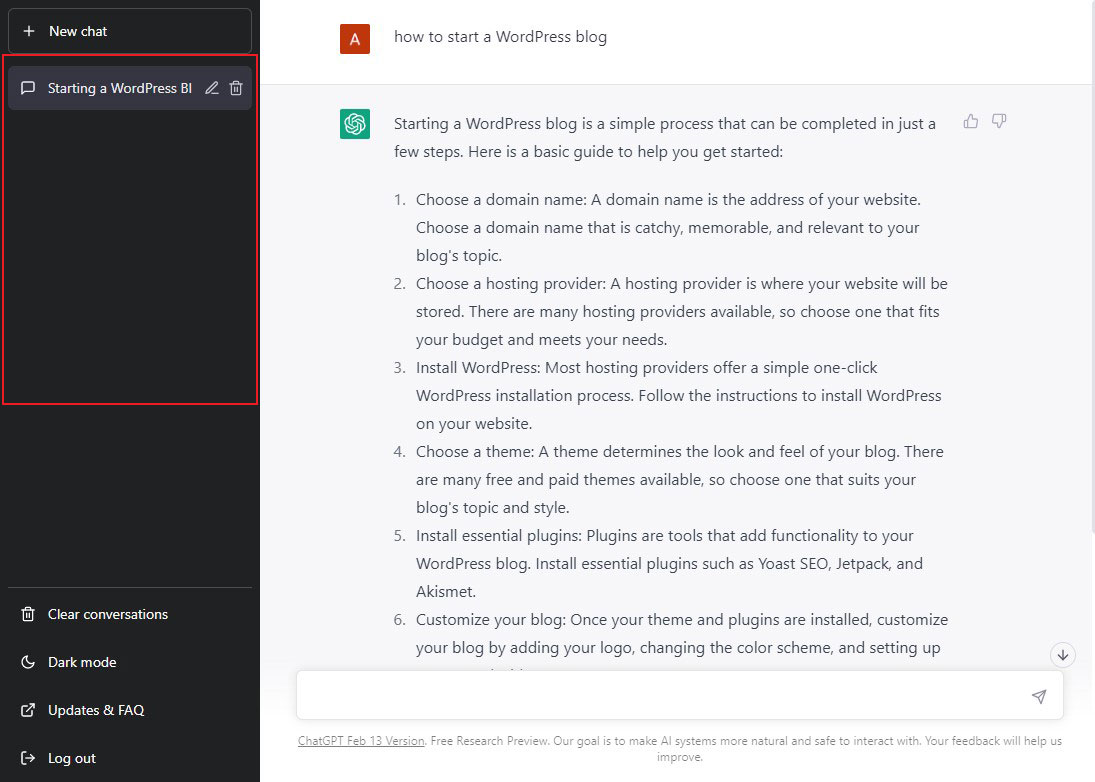Open the ChatGPT Feb 13 Version link
1095x782 pixels.
[x=361, y=741]
